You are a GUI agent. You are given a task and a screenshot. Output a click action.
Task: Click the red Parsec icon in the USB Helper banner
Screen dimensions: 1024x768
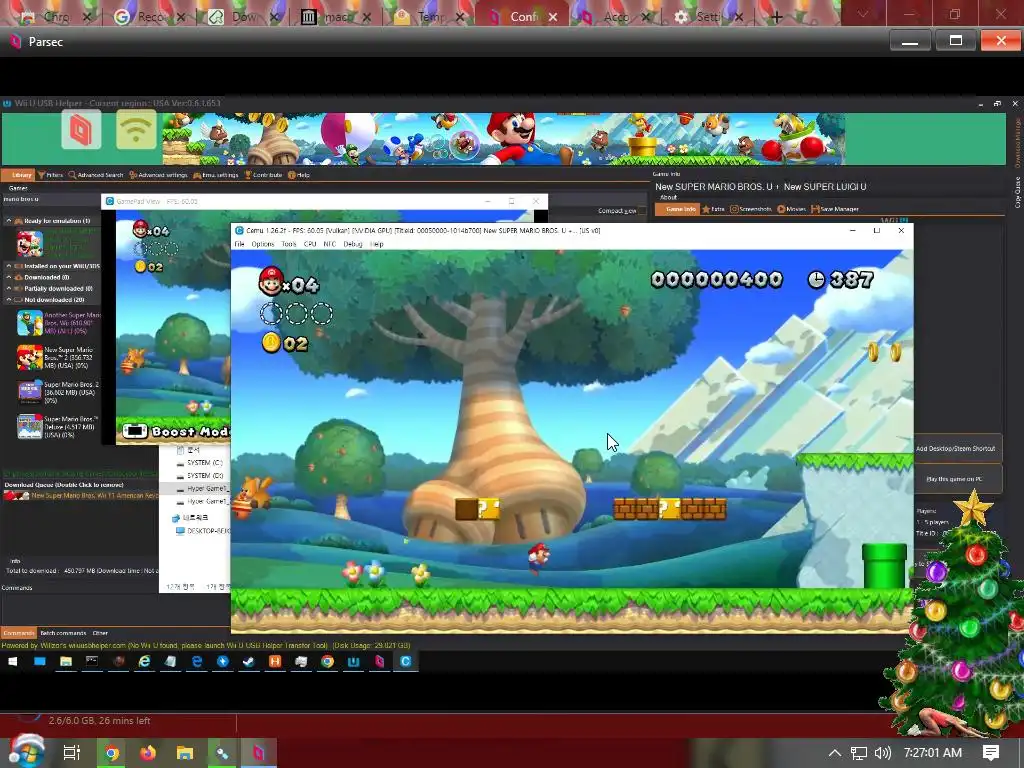[x=81, y=130]
